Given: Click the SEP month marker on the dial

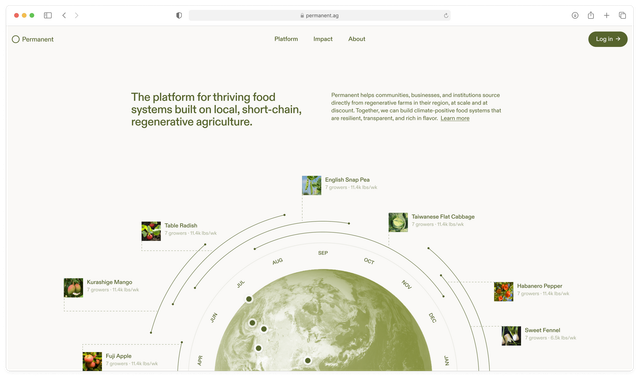Looking at the screenshot, I should click(323, 253).
